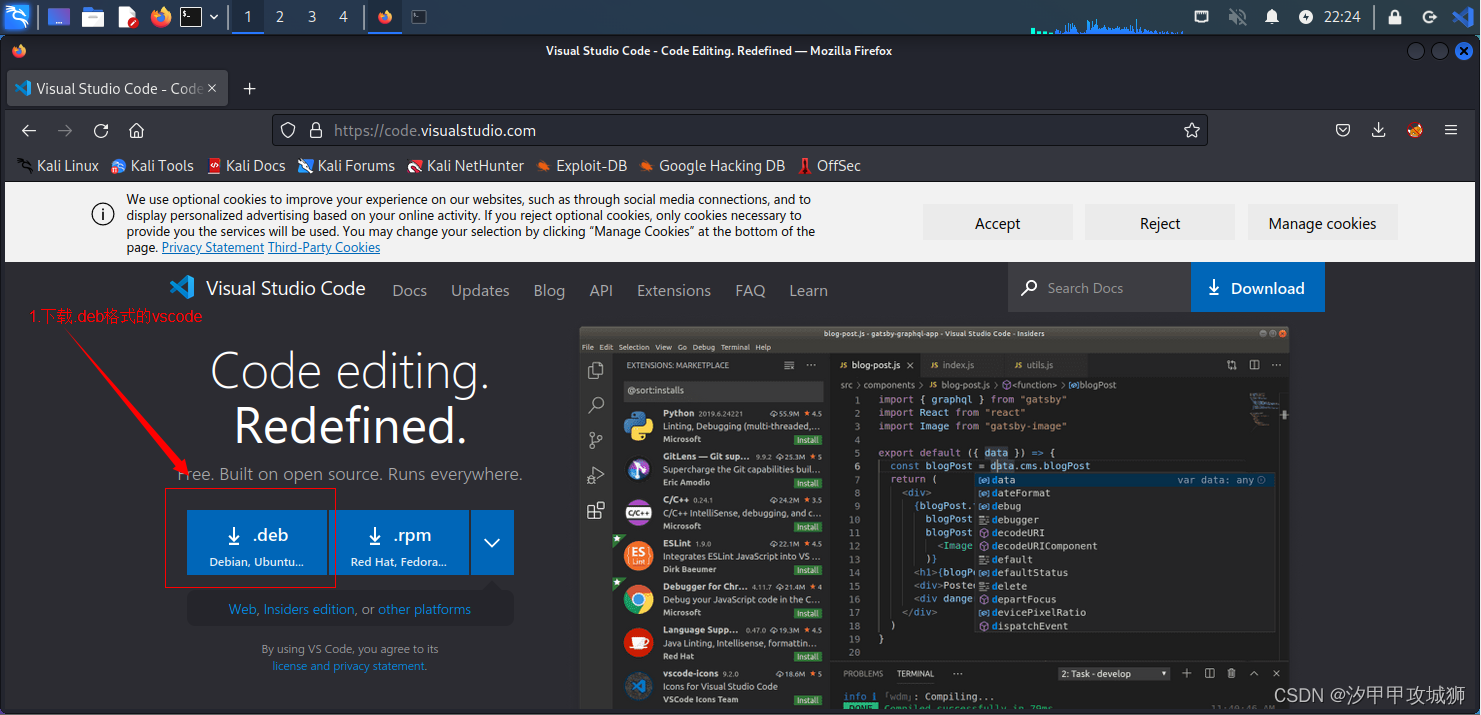The width and height of the screenshot is (1481, 715).
Task: Click the Visual Studio Code logo on the page
Action: [x=182, y=288]
